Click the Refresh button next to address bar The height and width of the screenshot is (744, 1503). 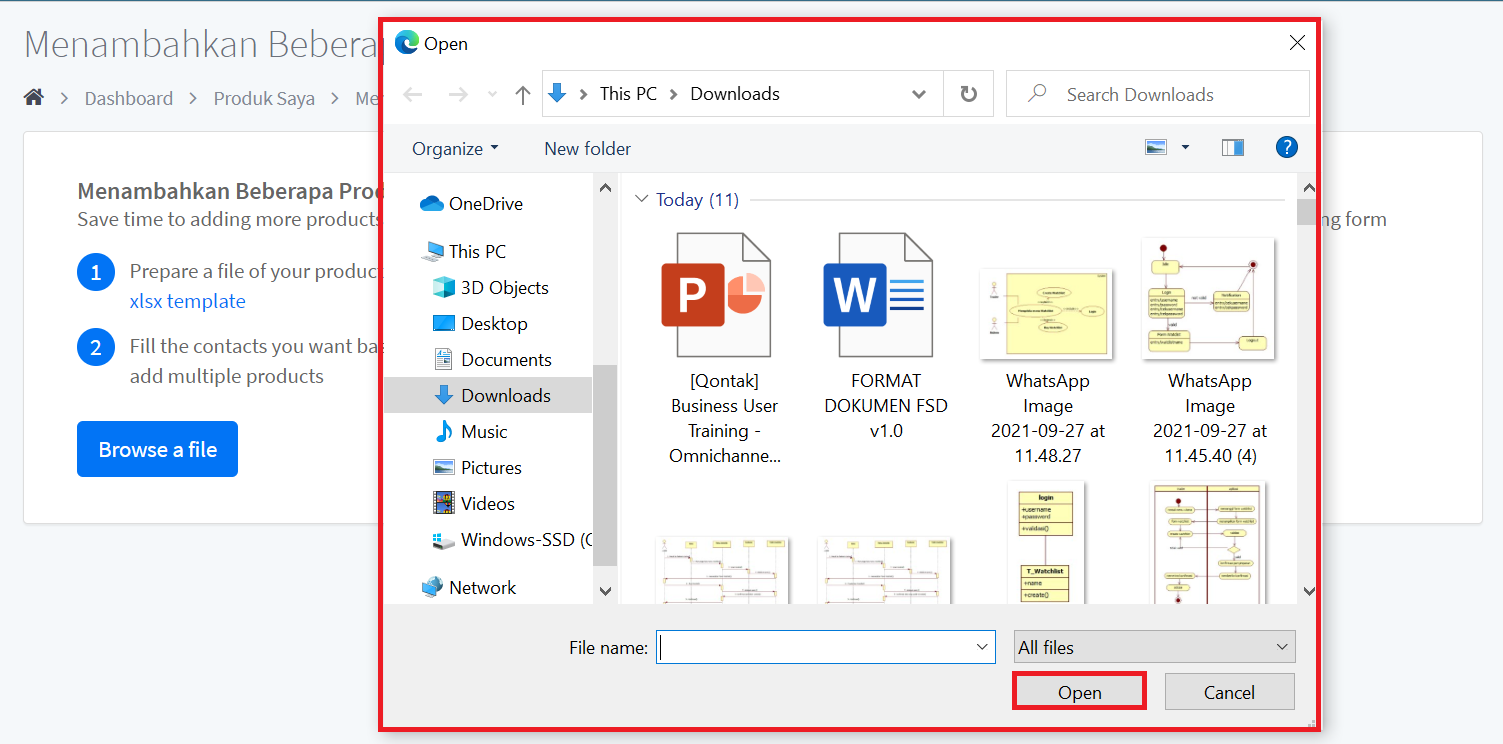coord(968,94)
